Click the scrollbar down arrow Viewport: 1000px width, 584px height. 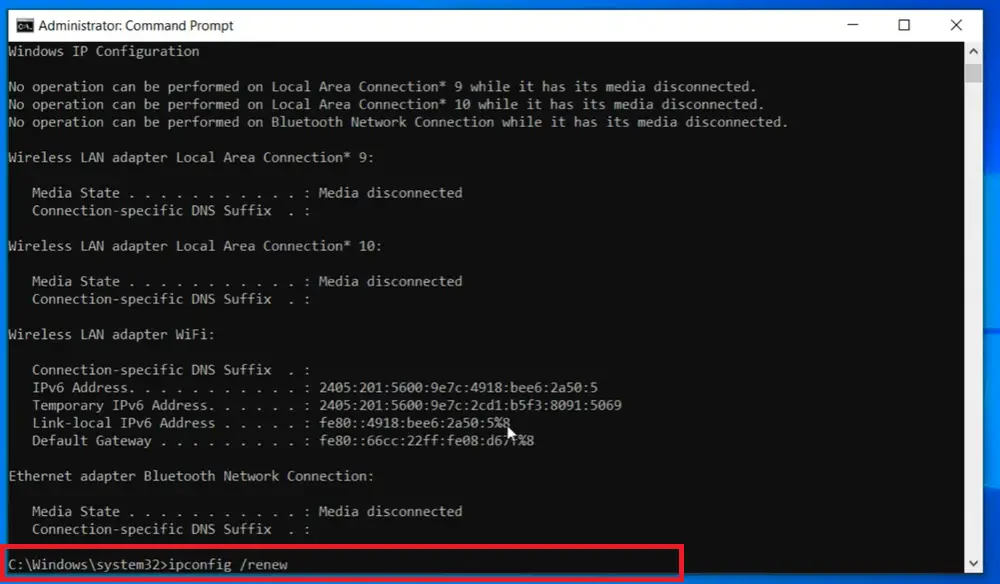[x=973, y=564]
